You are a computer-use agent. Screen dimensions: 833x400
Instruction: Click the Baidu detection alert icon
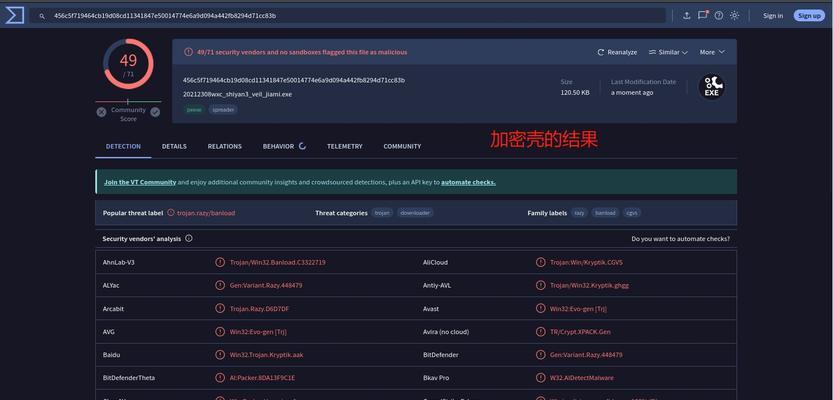[220, 354]
